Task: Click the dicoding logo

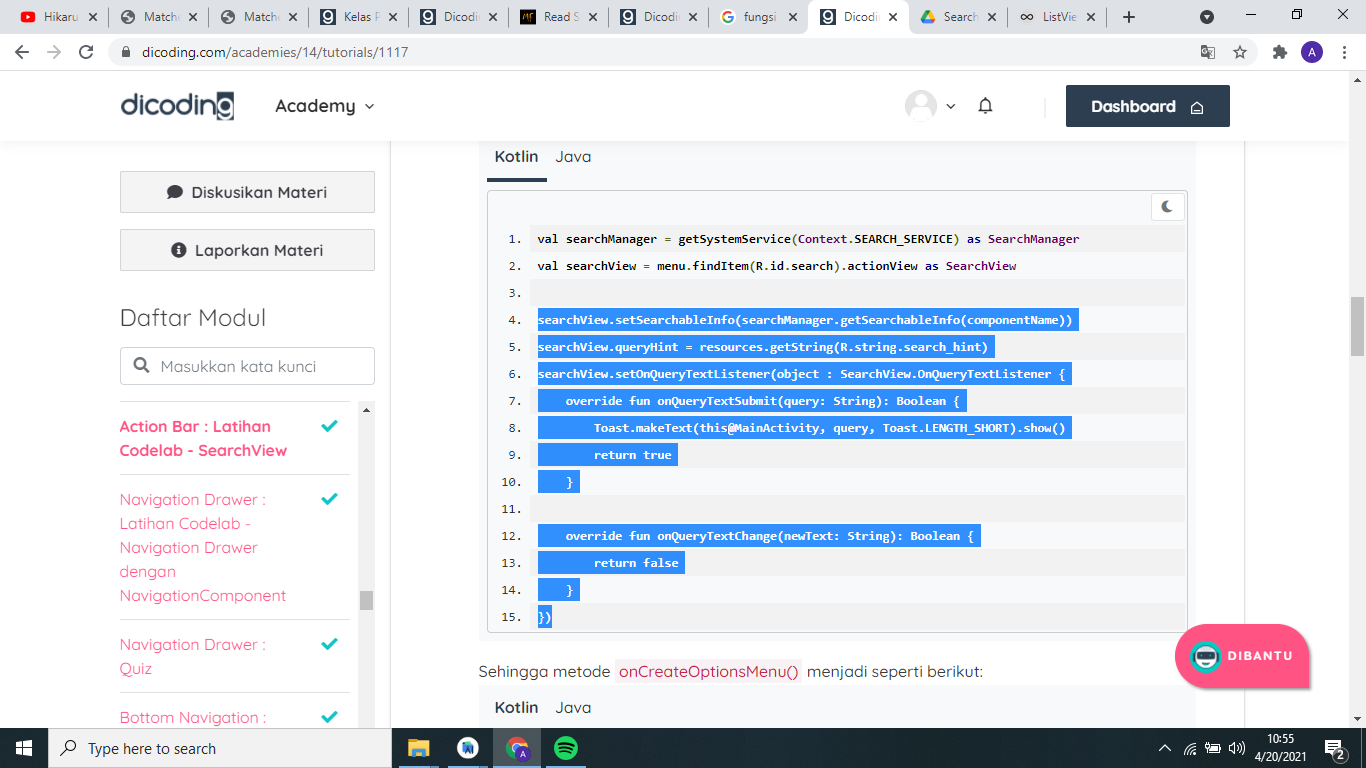Action: [176, 106]
